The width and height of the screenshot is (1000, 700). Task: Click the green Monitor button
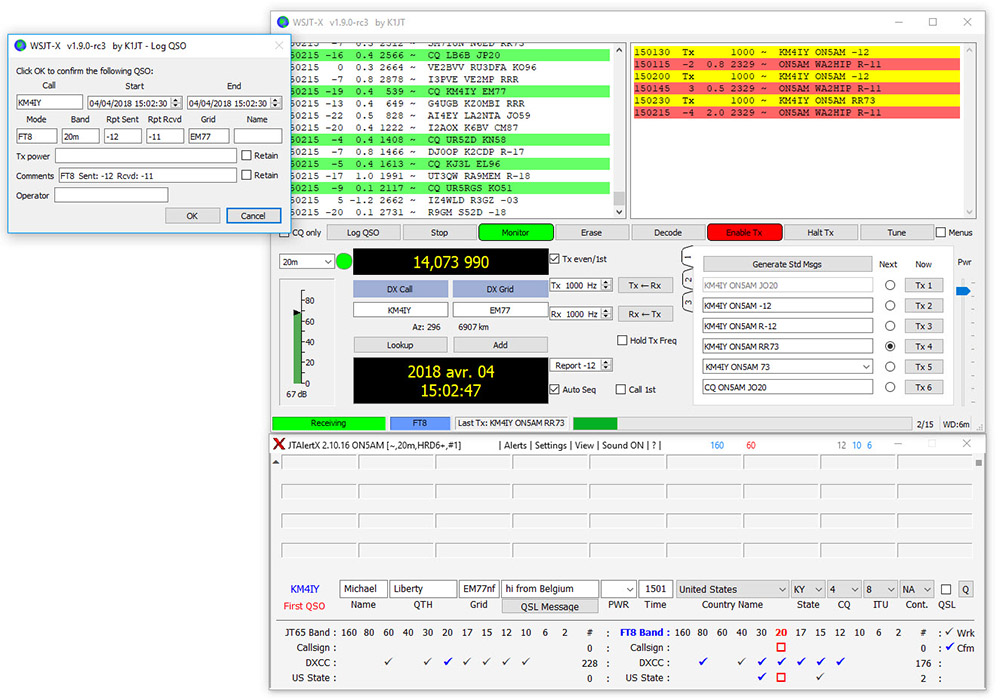pyautogui.click(x=515, y=232)
